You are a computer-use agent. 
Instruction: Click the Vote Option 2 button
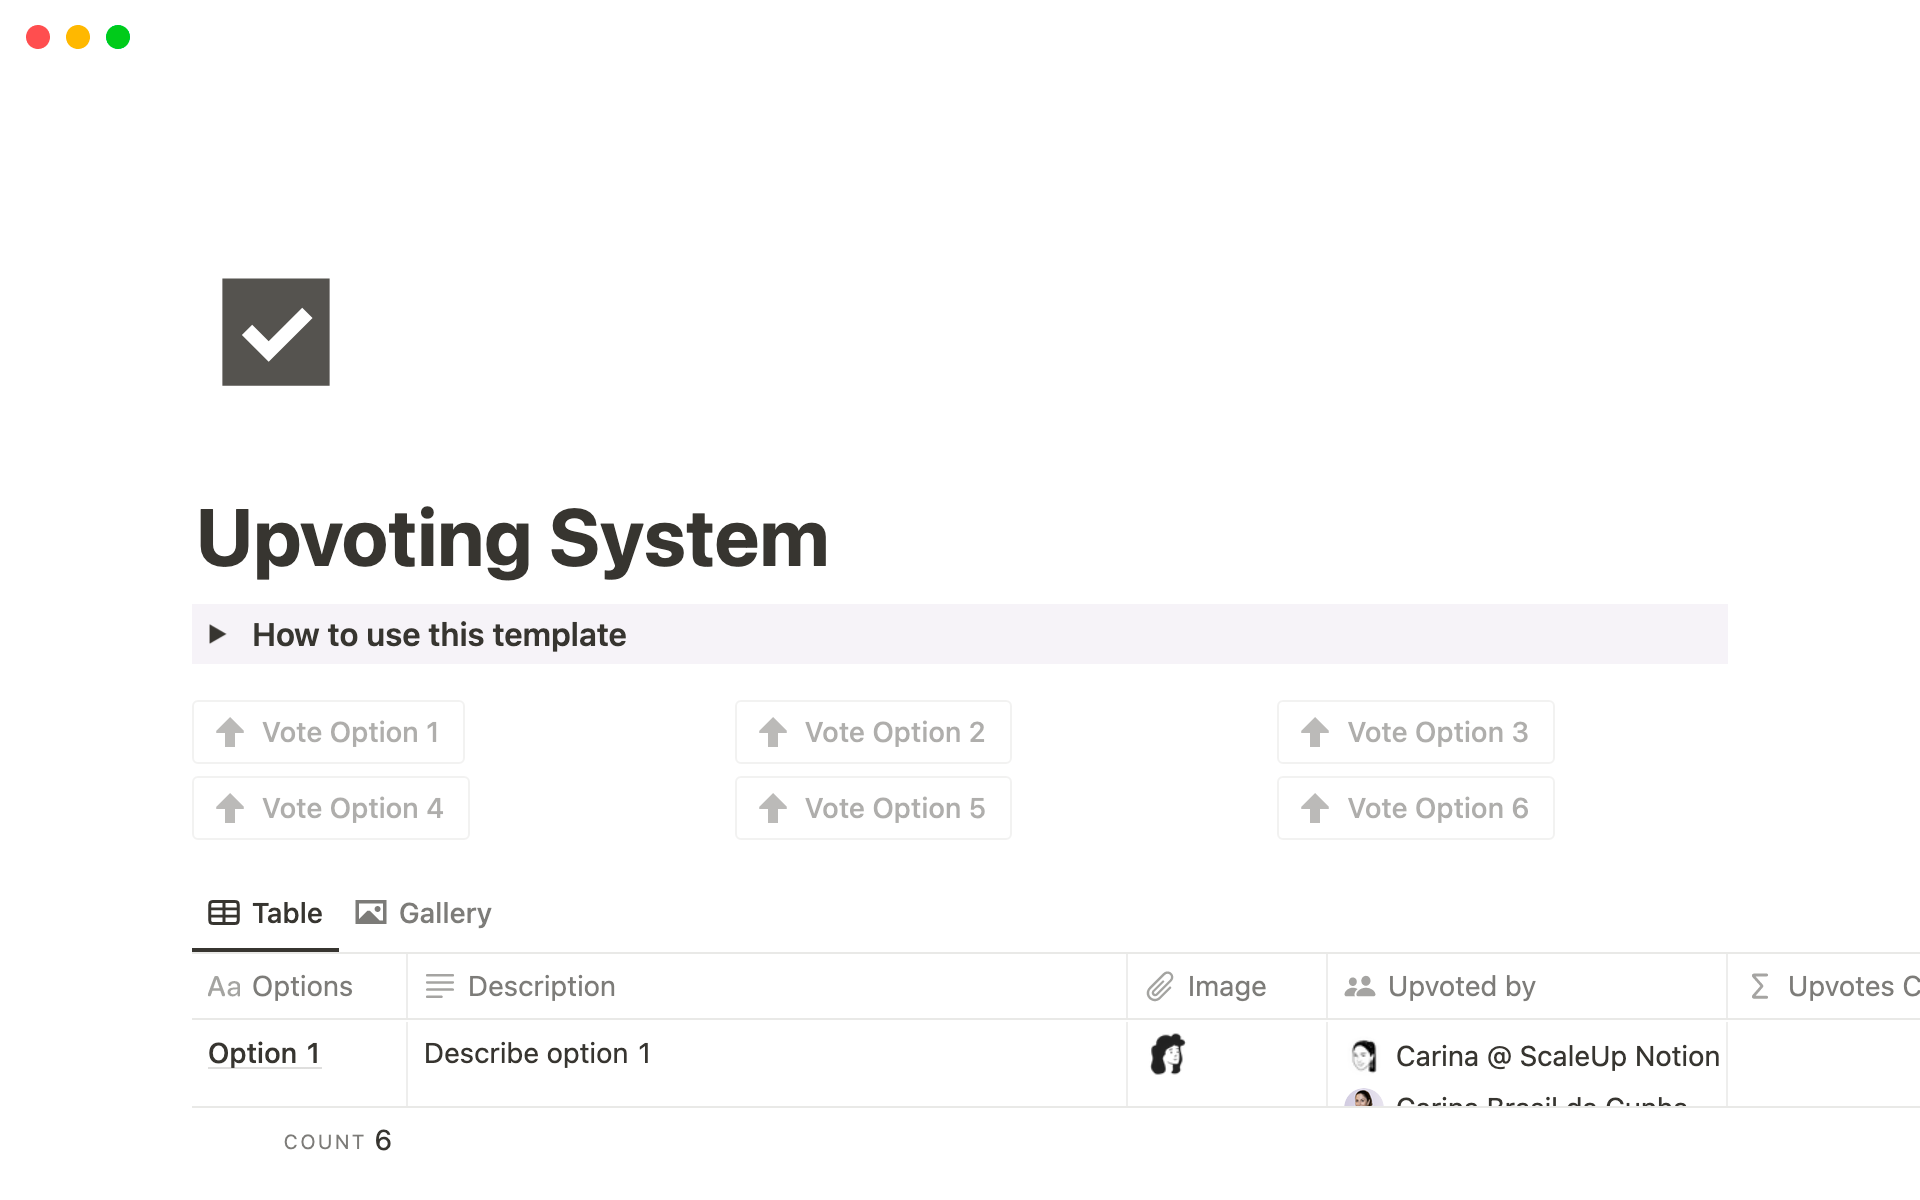pyautogui.click(x=872, y=732)
